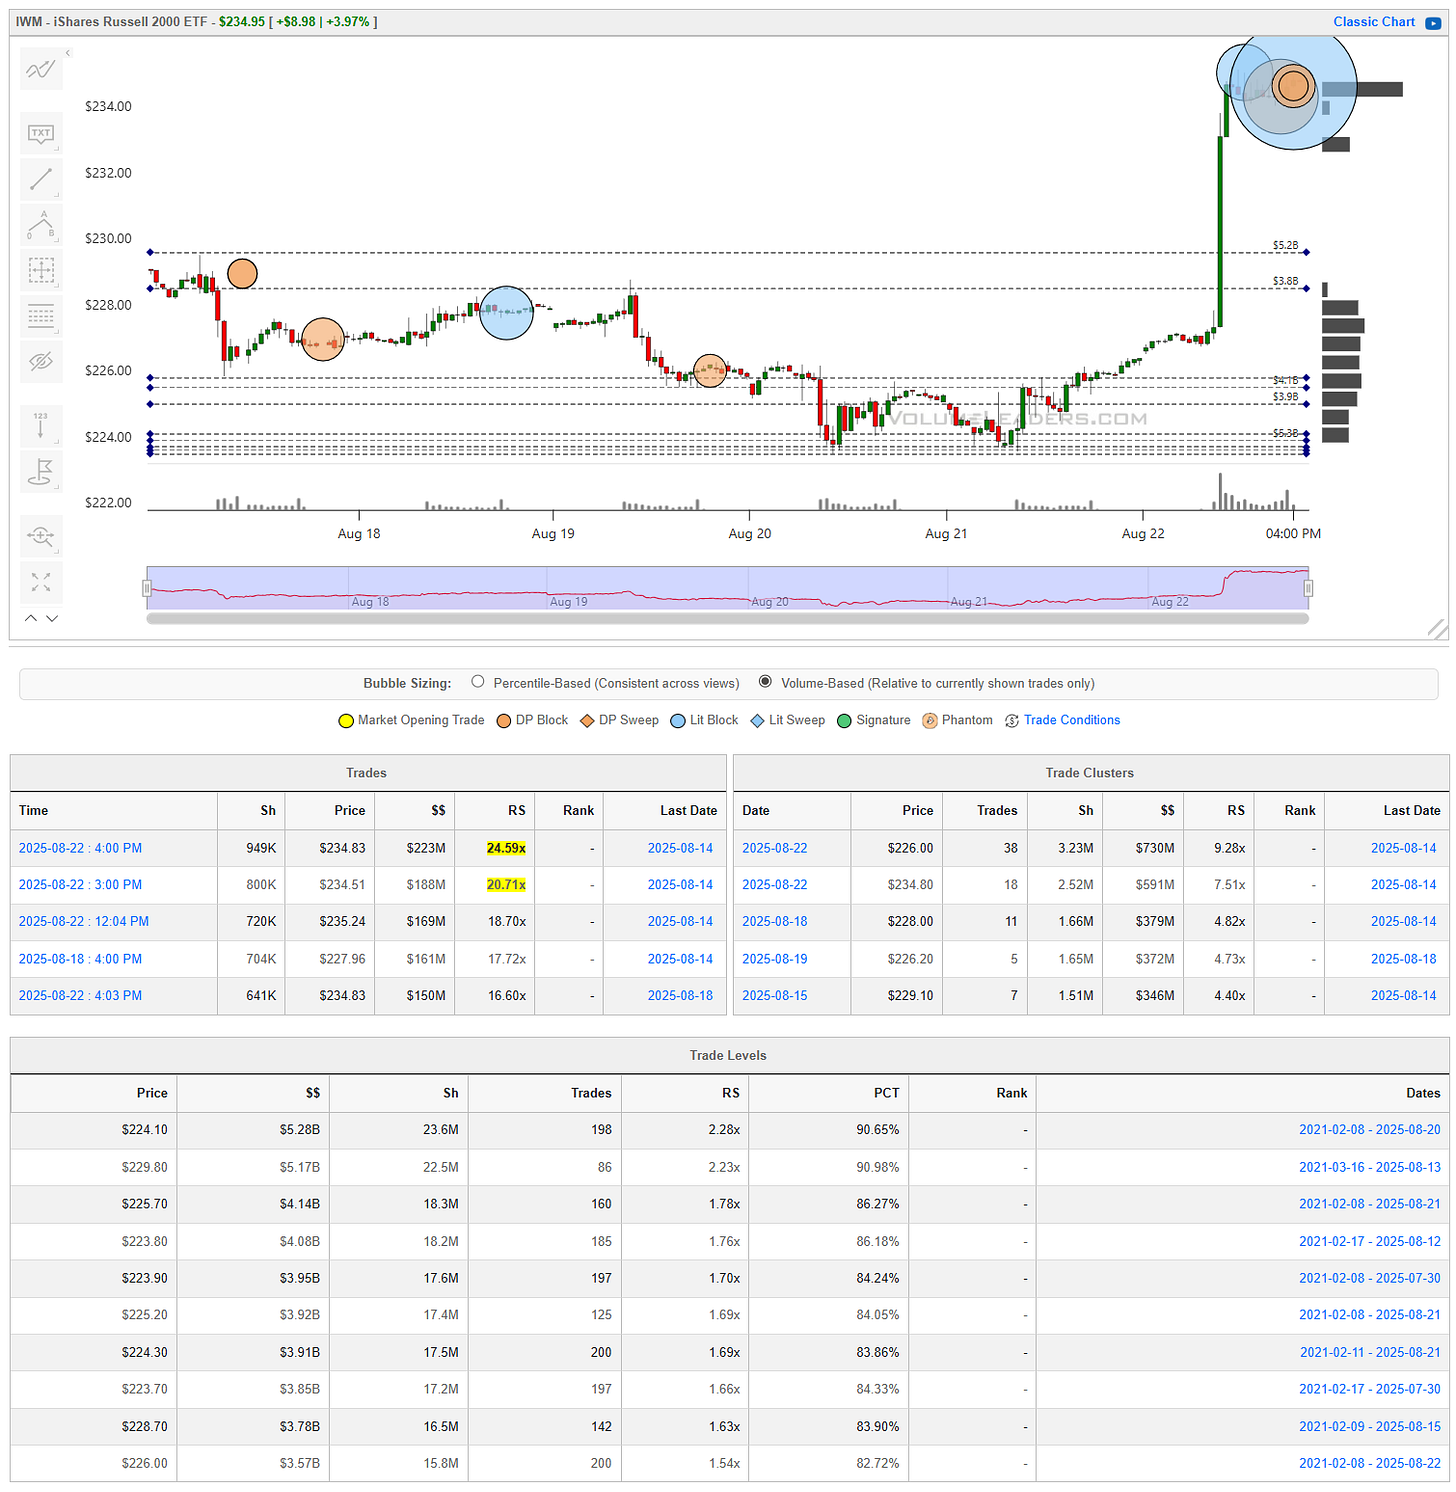Click the orange DP Block legend circle
The height and width of the screenshot is (1492, 1456).
coord(504,721)
